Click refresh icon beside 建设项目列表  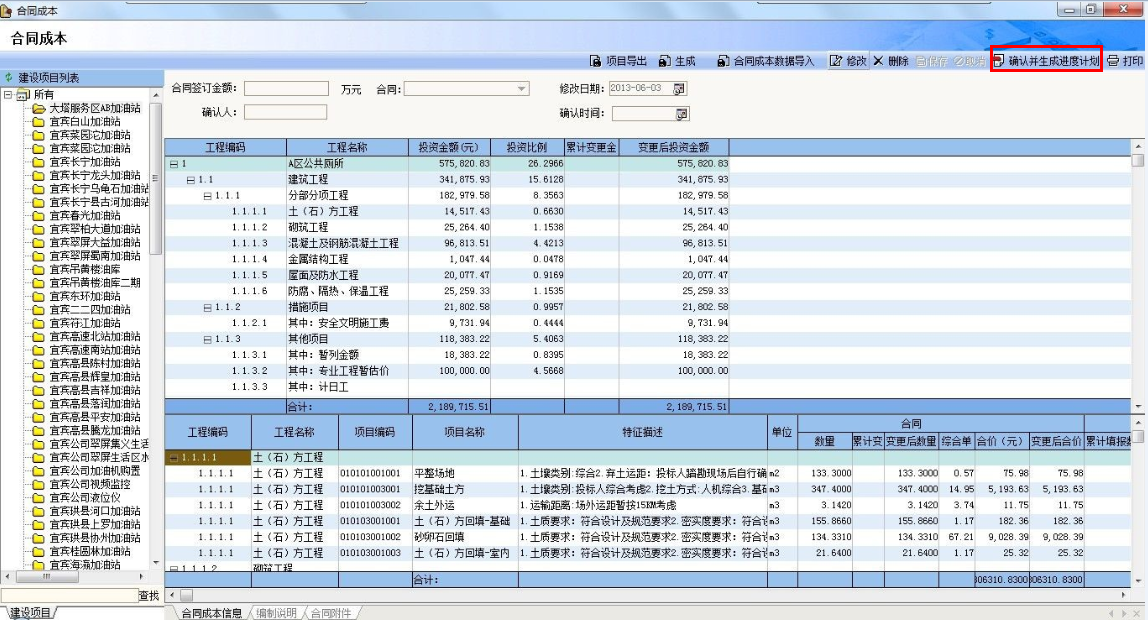[x=9, y=78]
